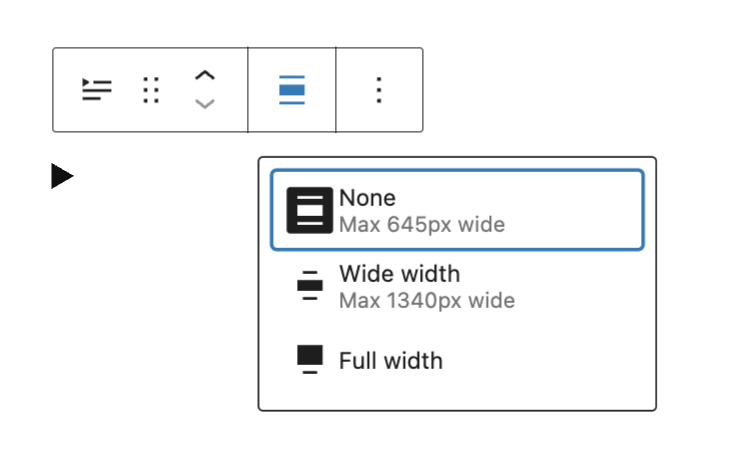Click blank space below Full width in popover
Image resolution: width=738 pixels, height=462 pixels.
(x=456, y=394)
